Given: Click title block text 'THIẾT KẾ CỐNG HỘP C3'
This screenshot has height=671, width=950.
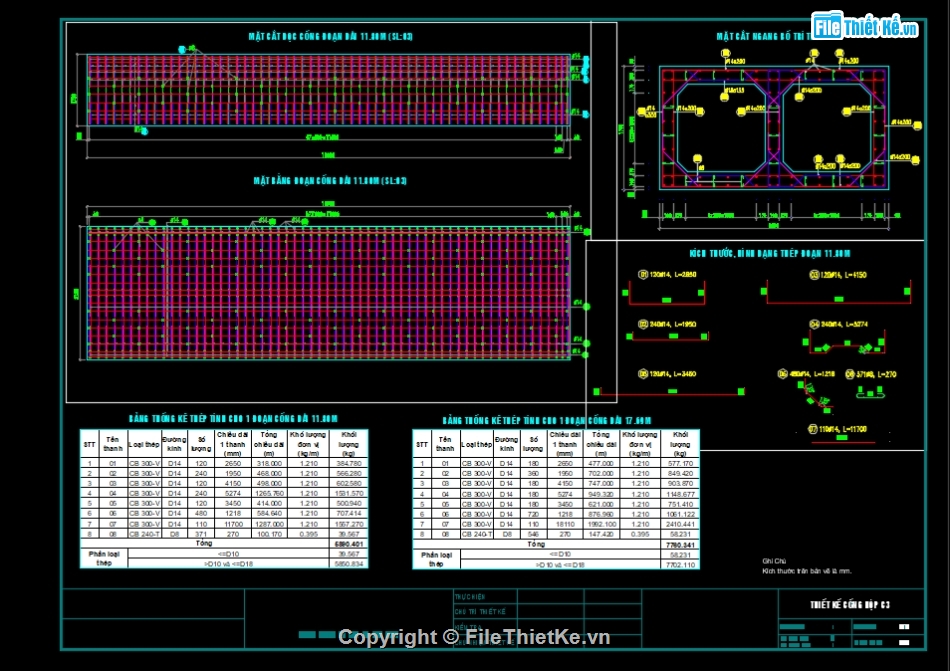Looking at the screenshot, I should tap(851, 604).
